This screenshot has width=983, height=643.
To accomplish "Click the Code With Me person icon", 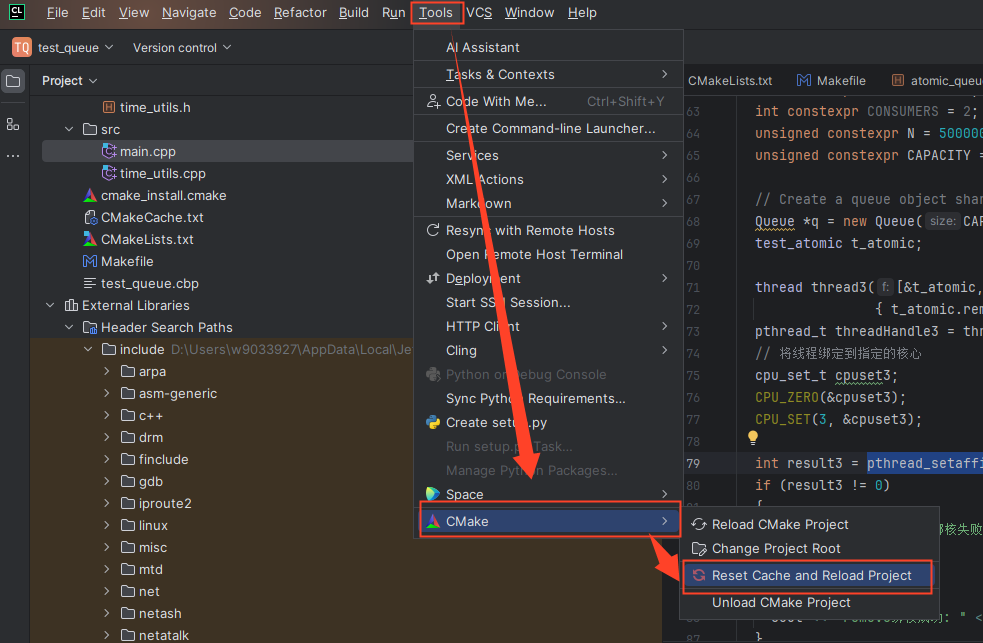I will [x=433, y=101].
